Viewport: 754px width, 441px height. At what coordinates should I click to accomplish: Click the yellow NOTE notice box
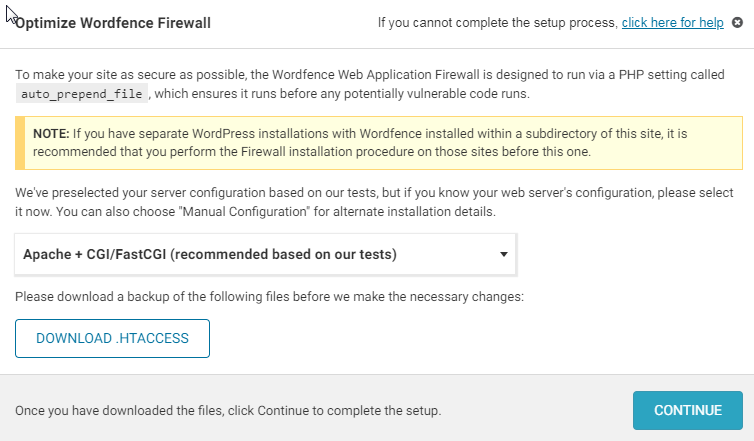point(379,143)
